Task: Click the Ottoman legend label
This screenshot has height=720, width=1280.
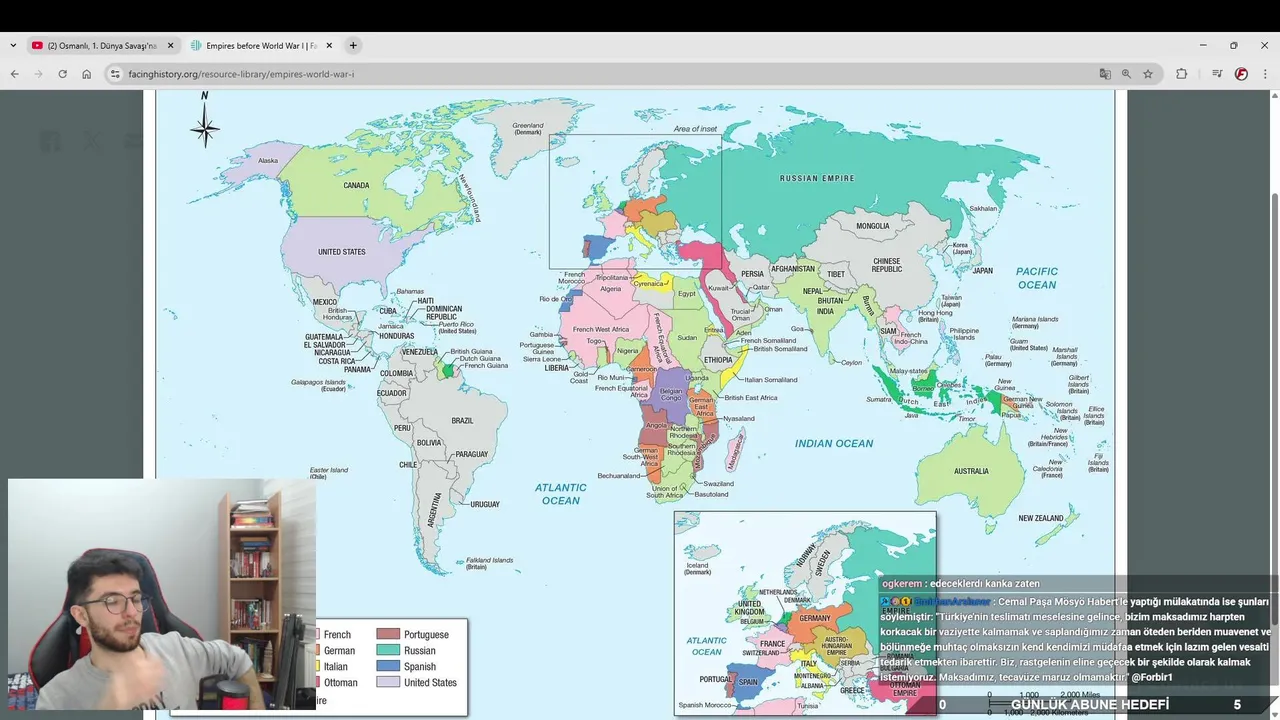Action: click(340, 683)
